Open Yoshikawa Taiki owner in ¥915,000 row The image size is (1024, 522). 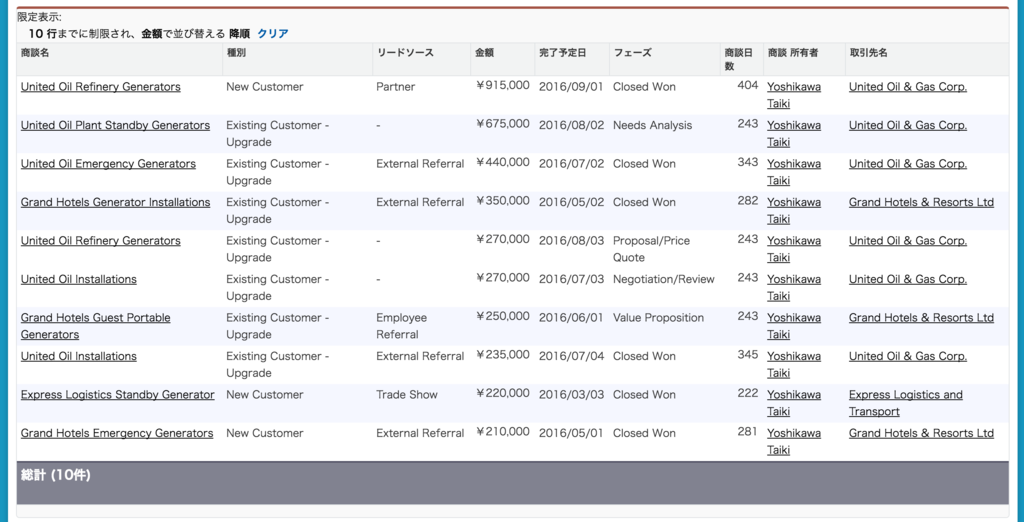click(794, 95)
